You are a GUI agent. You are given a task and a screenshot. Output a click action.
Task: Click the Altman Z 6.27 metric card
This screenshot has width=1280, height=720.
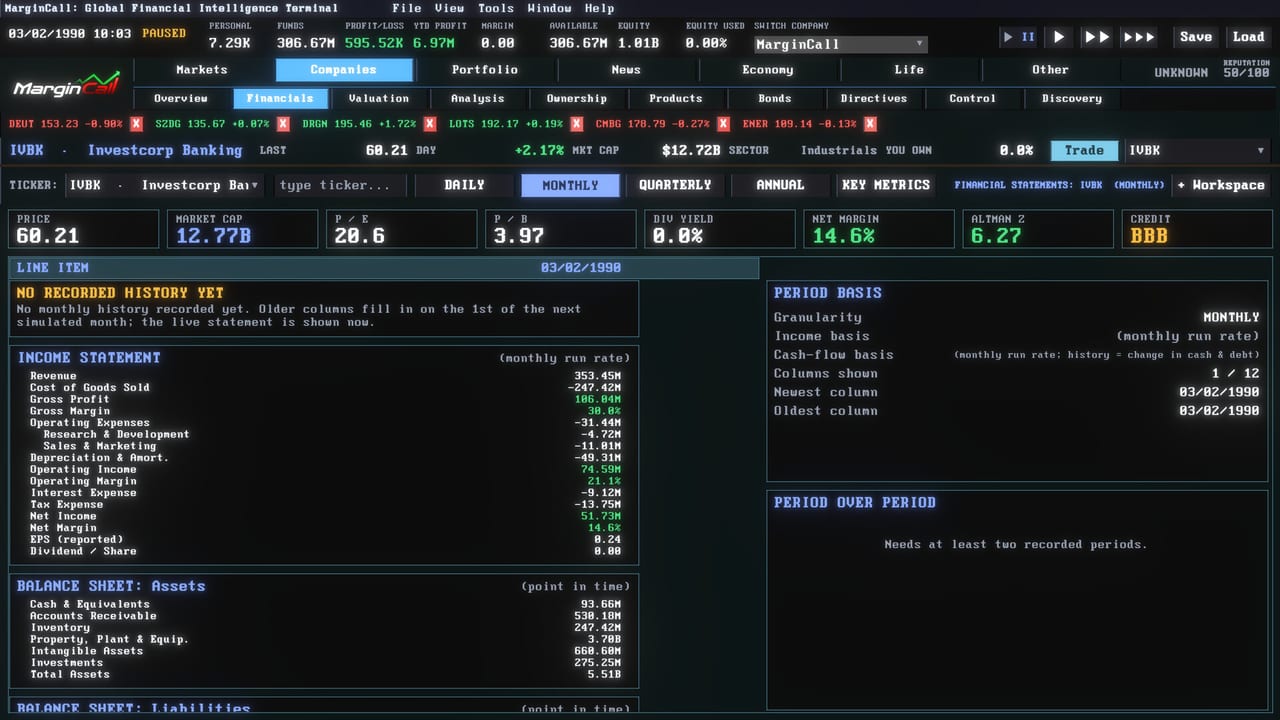pos(1038,229)
